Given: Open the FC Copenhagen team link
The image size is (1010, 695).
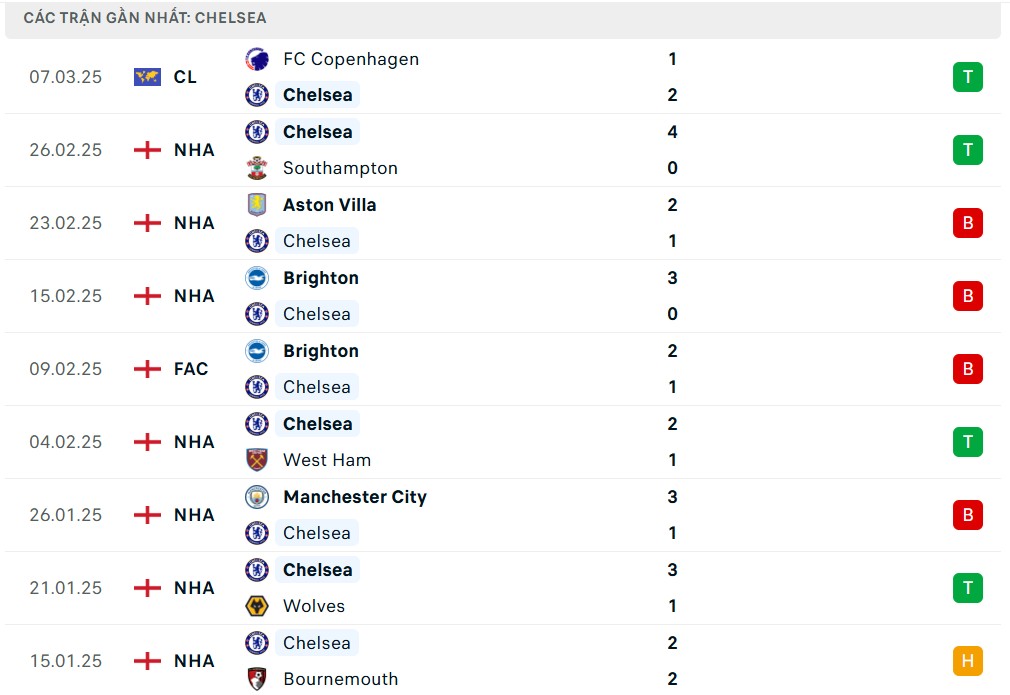Looking at the screenshot, I should coord(351,59).
